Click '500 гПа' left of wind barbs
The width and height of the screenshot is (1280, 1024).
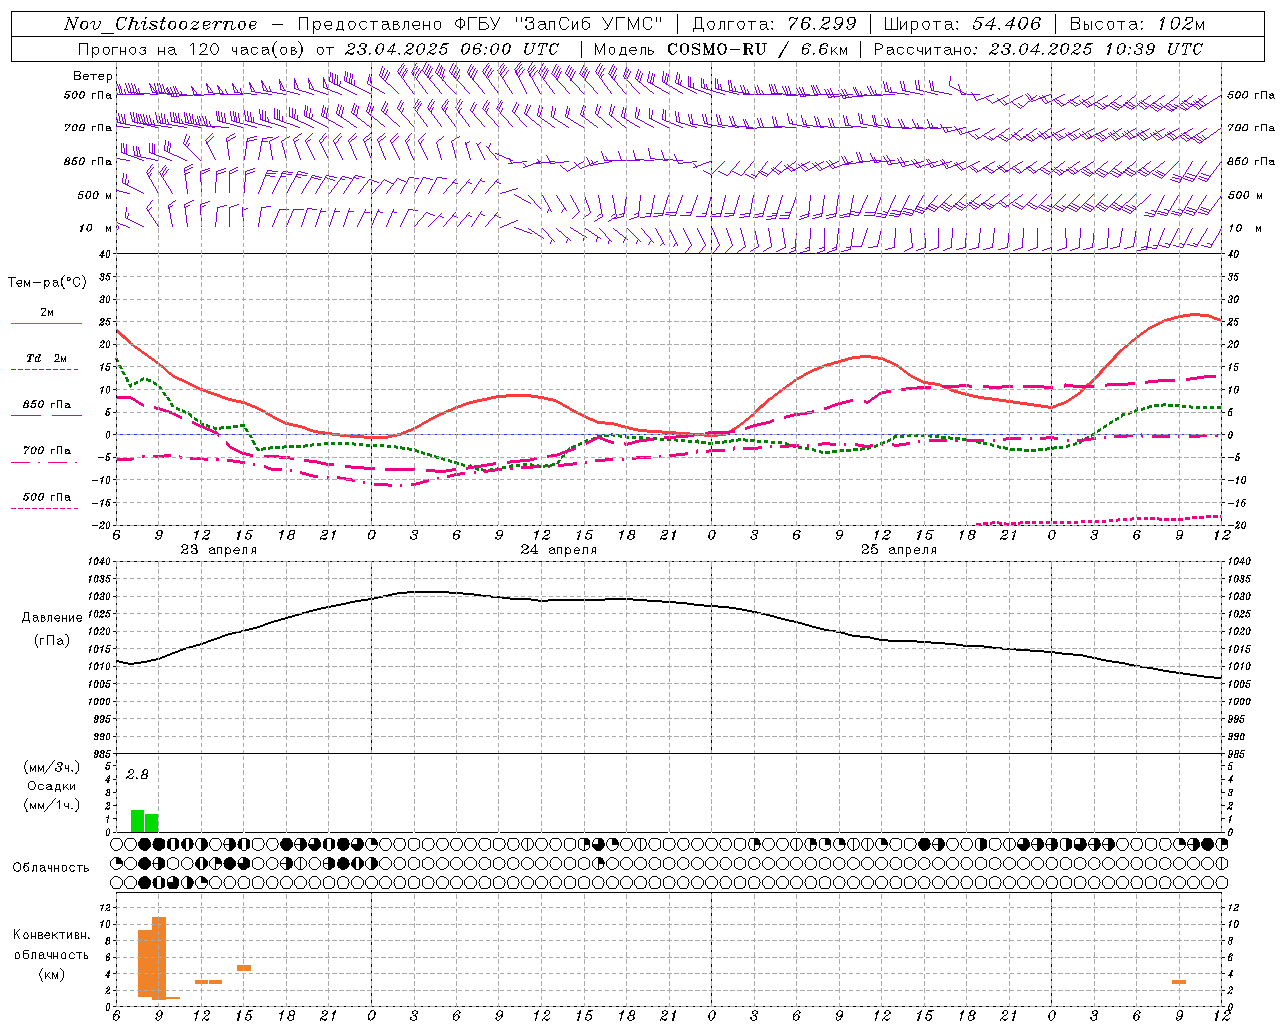coord(88,96)
